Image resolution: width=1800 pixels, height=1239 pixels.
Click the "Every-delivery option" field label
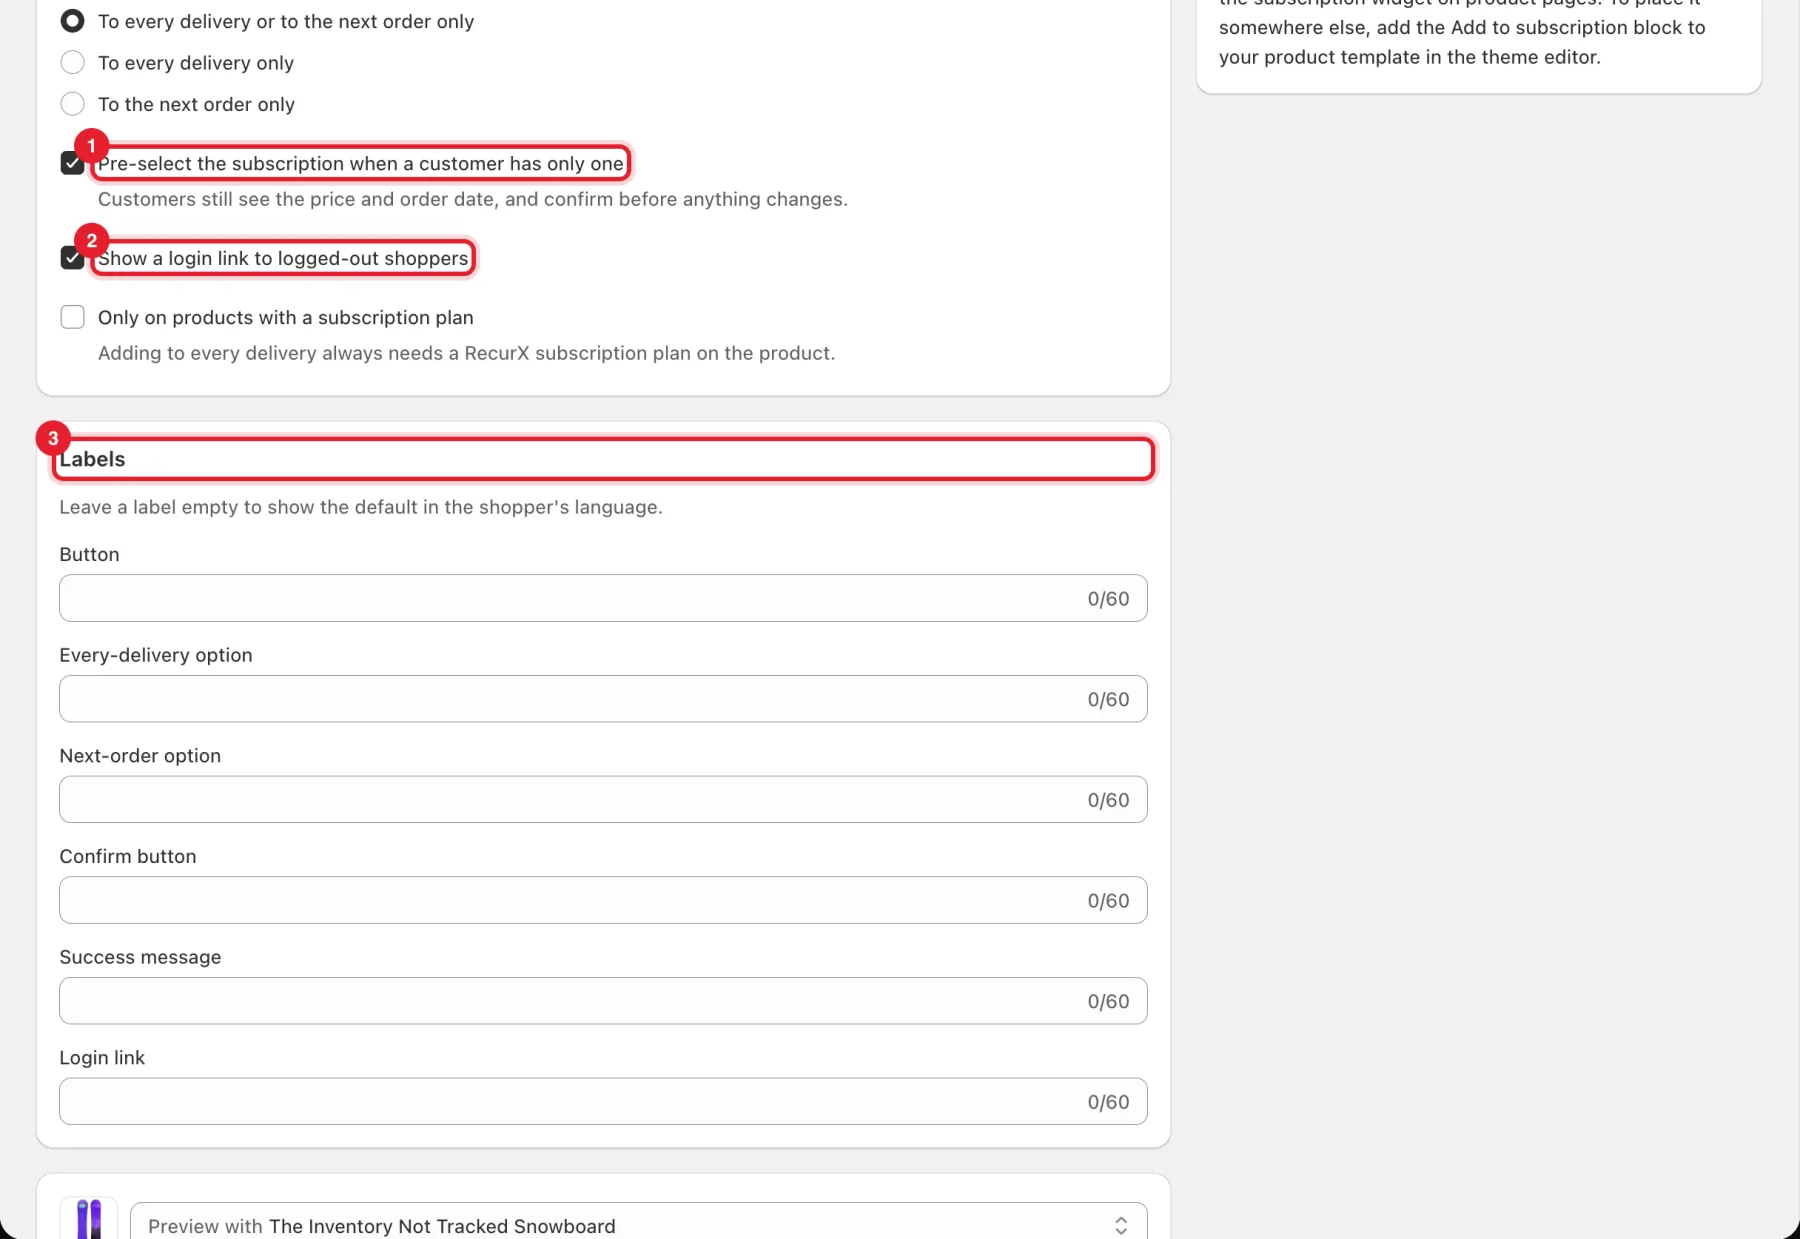pos(156,655)
